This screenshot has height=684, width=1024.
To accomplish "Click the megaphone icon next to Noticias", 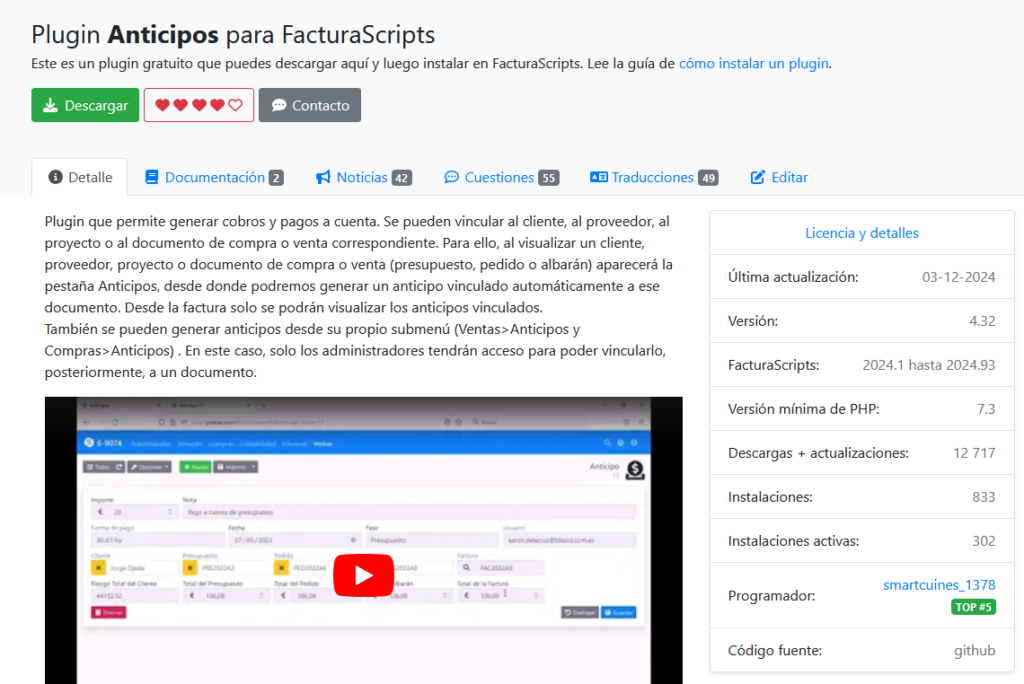I will point(325,177).
